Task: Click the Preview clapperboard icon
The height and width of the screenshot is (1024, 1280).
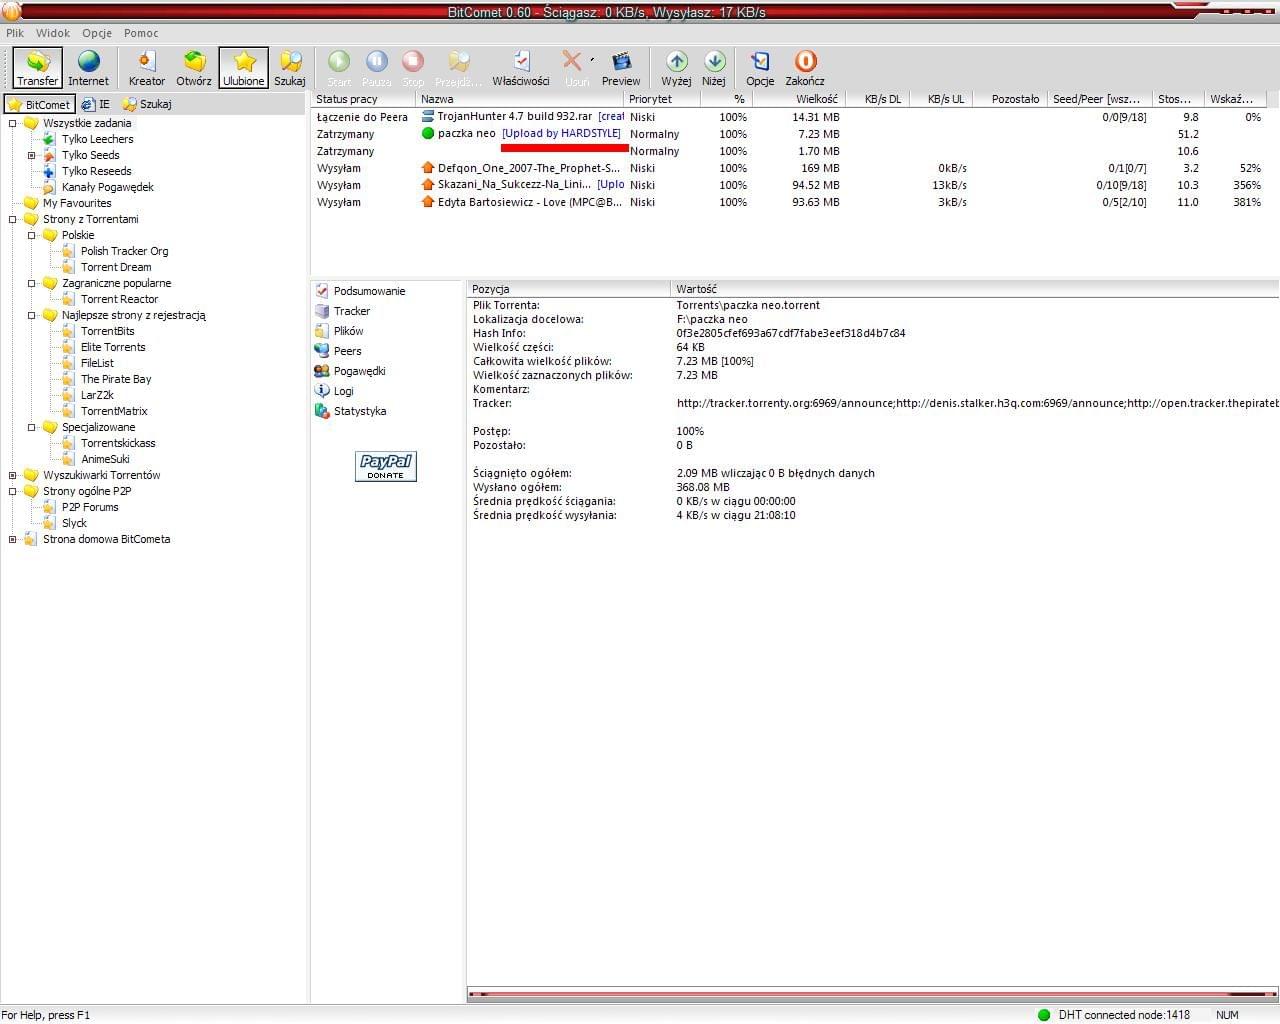Action: [x=621, y=68]
